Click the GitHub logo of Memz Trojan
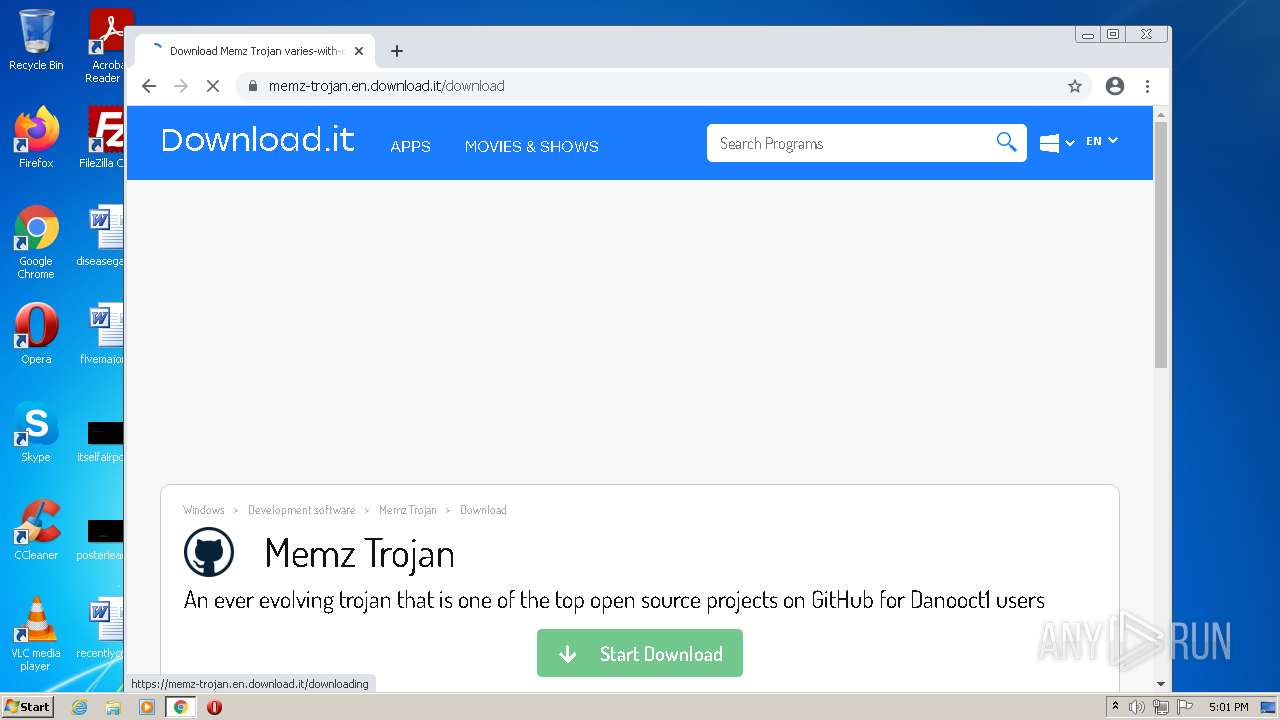The image size is (1280, 720). tap(209, 552)
